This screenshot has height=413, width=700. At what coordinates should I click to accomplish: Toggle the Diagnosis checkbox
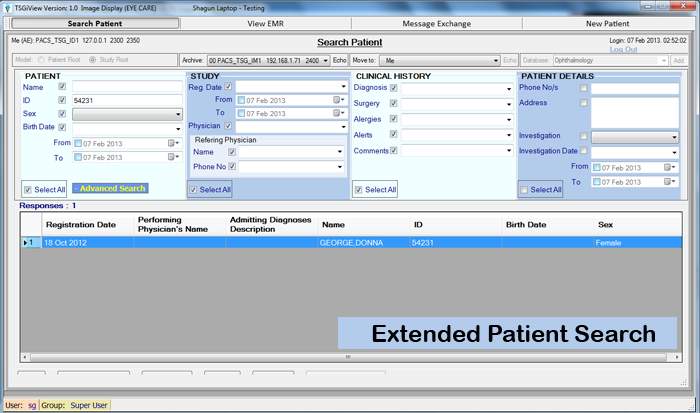click(x=393, y=88)
